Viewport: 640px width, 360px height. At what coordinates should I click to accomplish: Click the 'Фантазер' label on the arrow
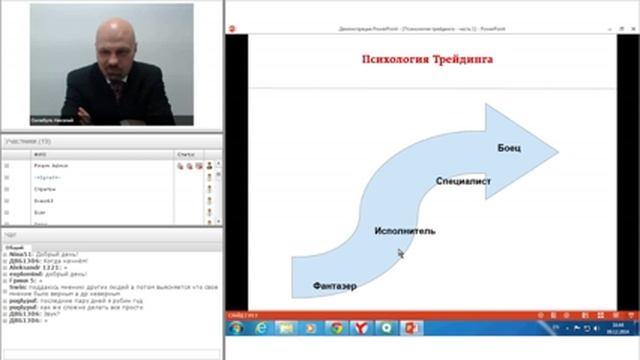click(x=335, y=286)
